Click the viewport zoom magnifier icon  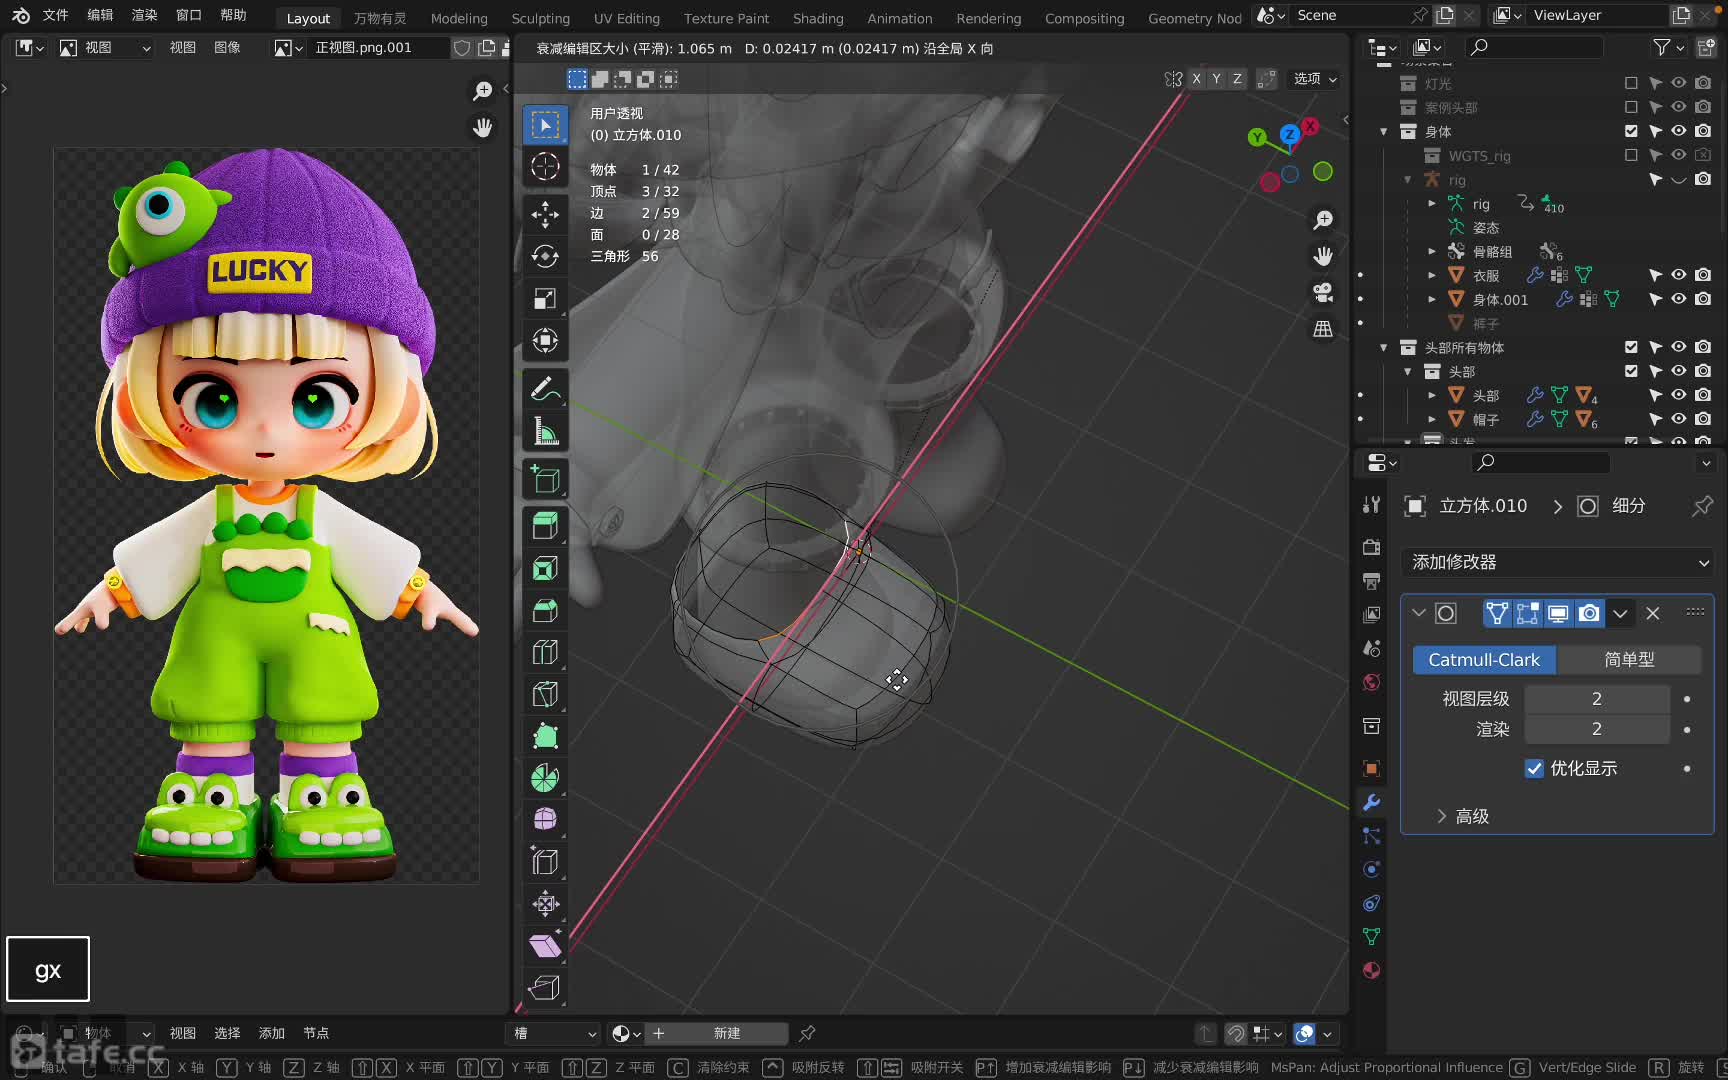(1323, 220)
